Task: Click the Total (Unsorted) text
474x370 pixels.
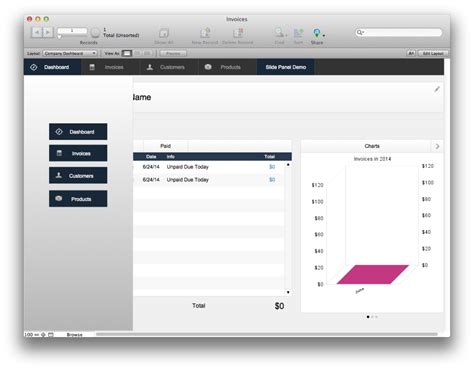Action: [121, 35]
